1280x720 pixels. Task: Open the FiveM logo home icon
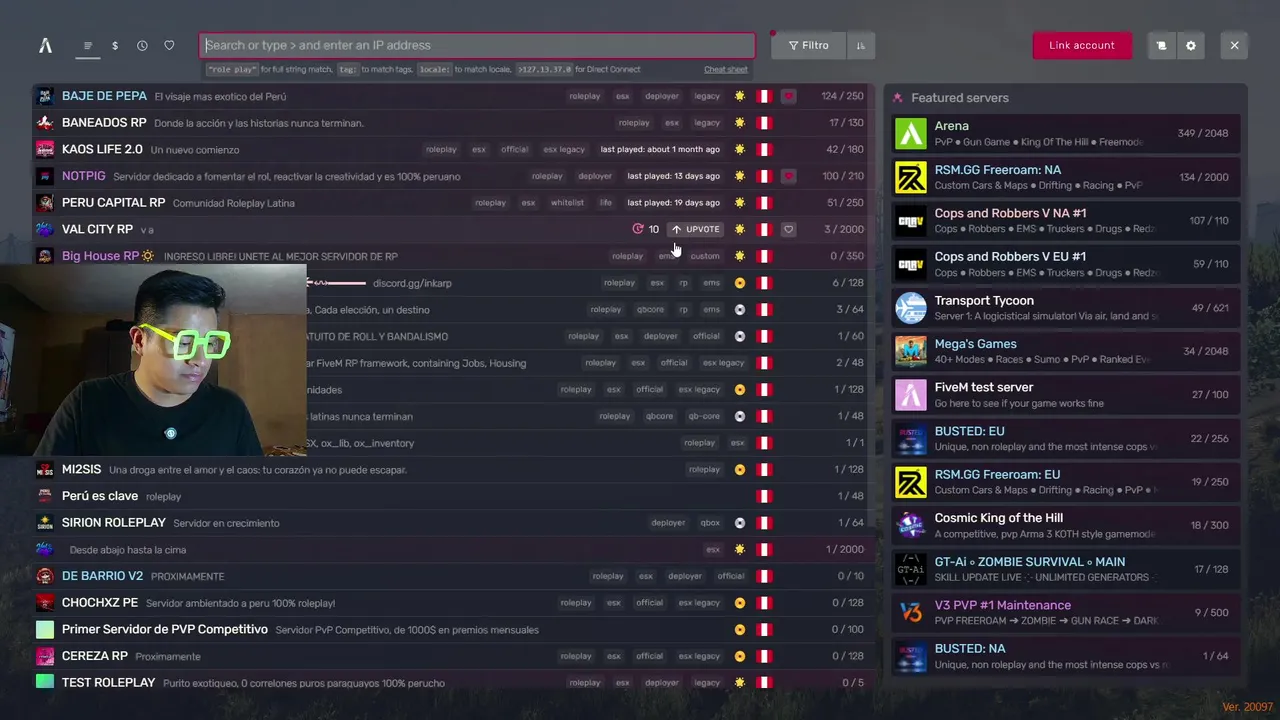45,45
